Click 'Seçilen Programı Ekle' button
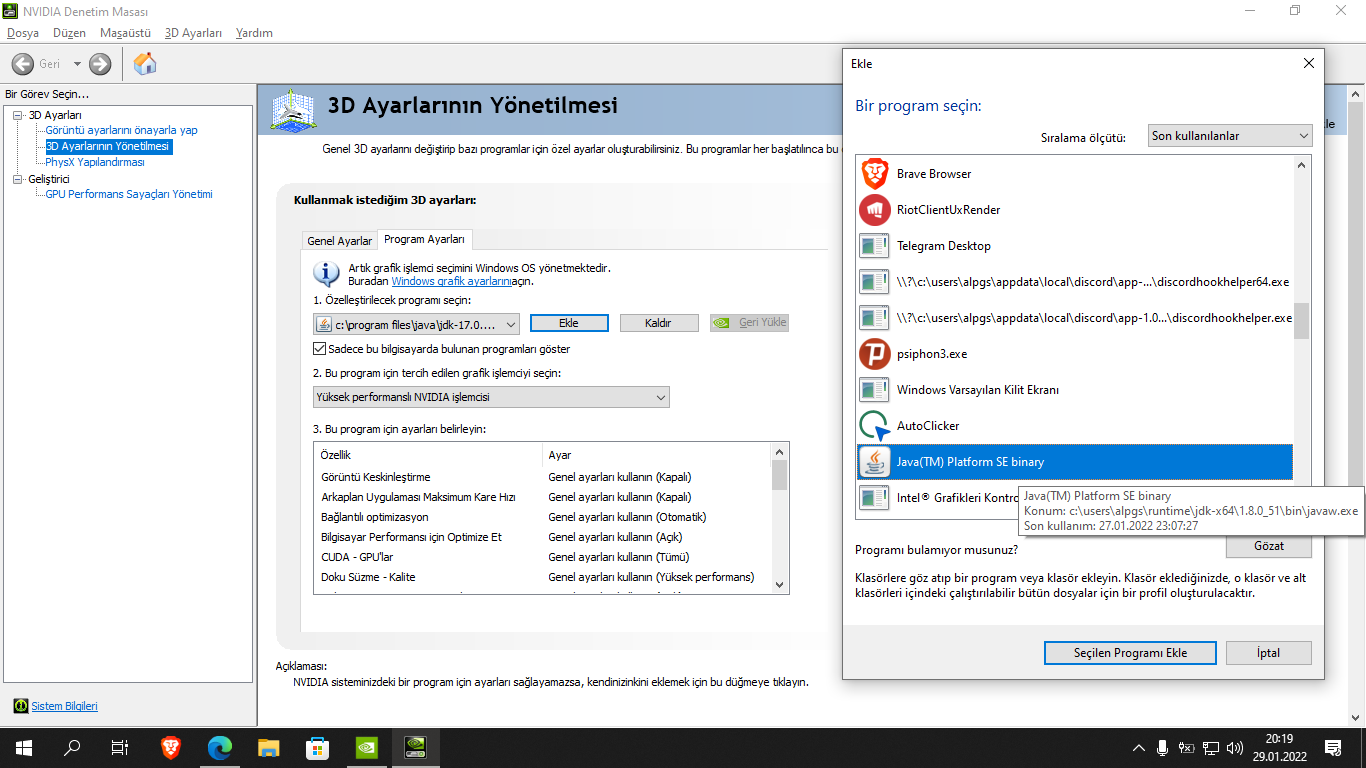The image size is (1366, 768). pos(1131,653)
